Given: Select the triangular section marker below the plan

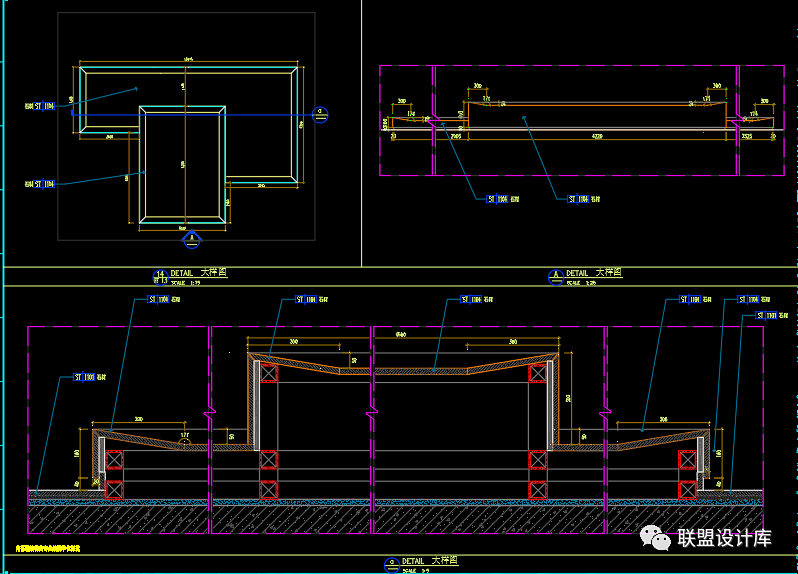Looking at the screenshot, I should pyautogui.click(x=194, y=240).
